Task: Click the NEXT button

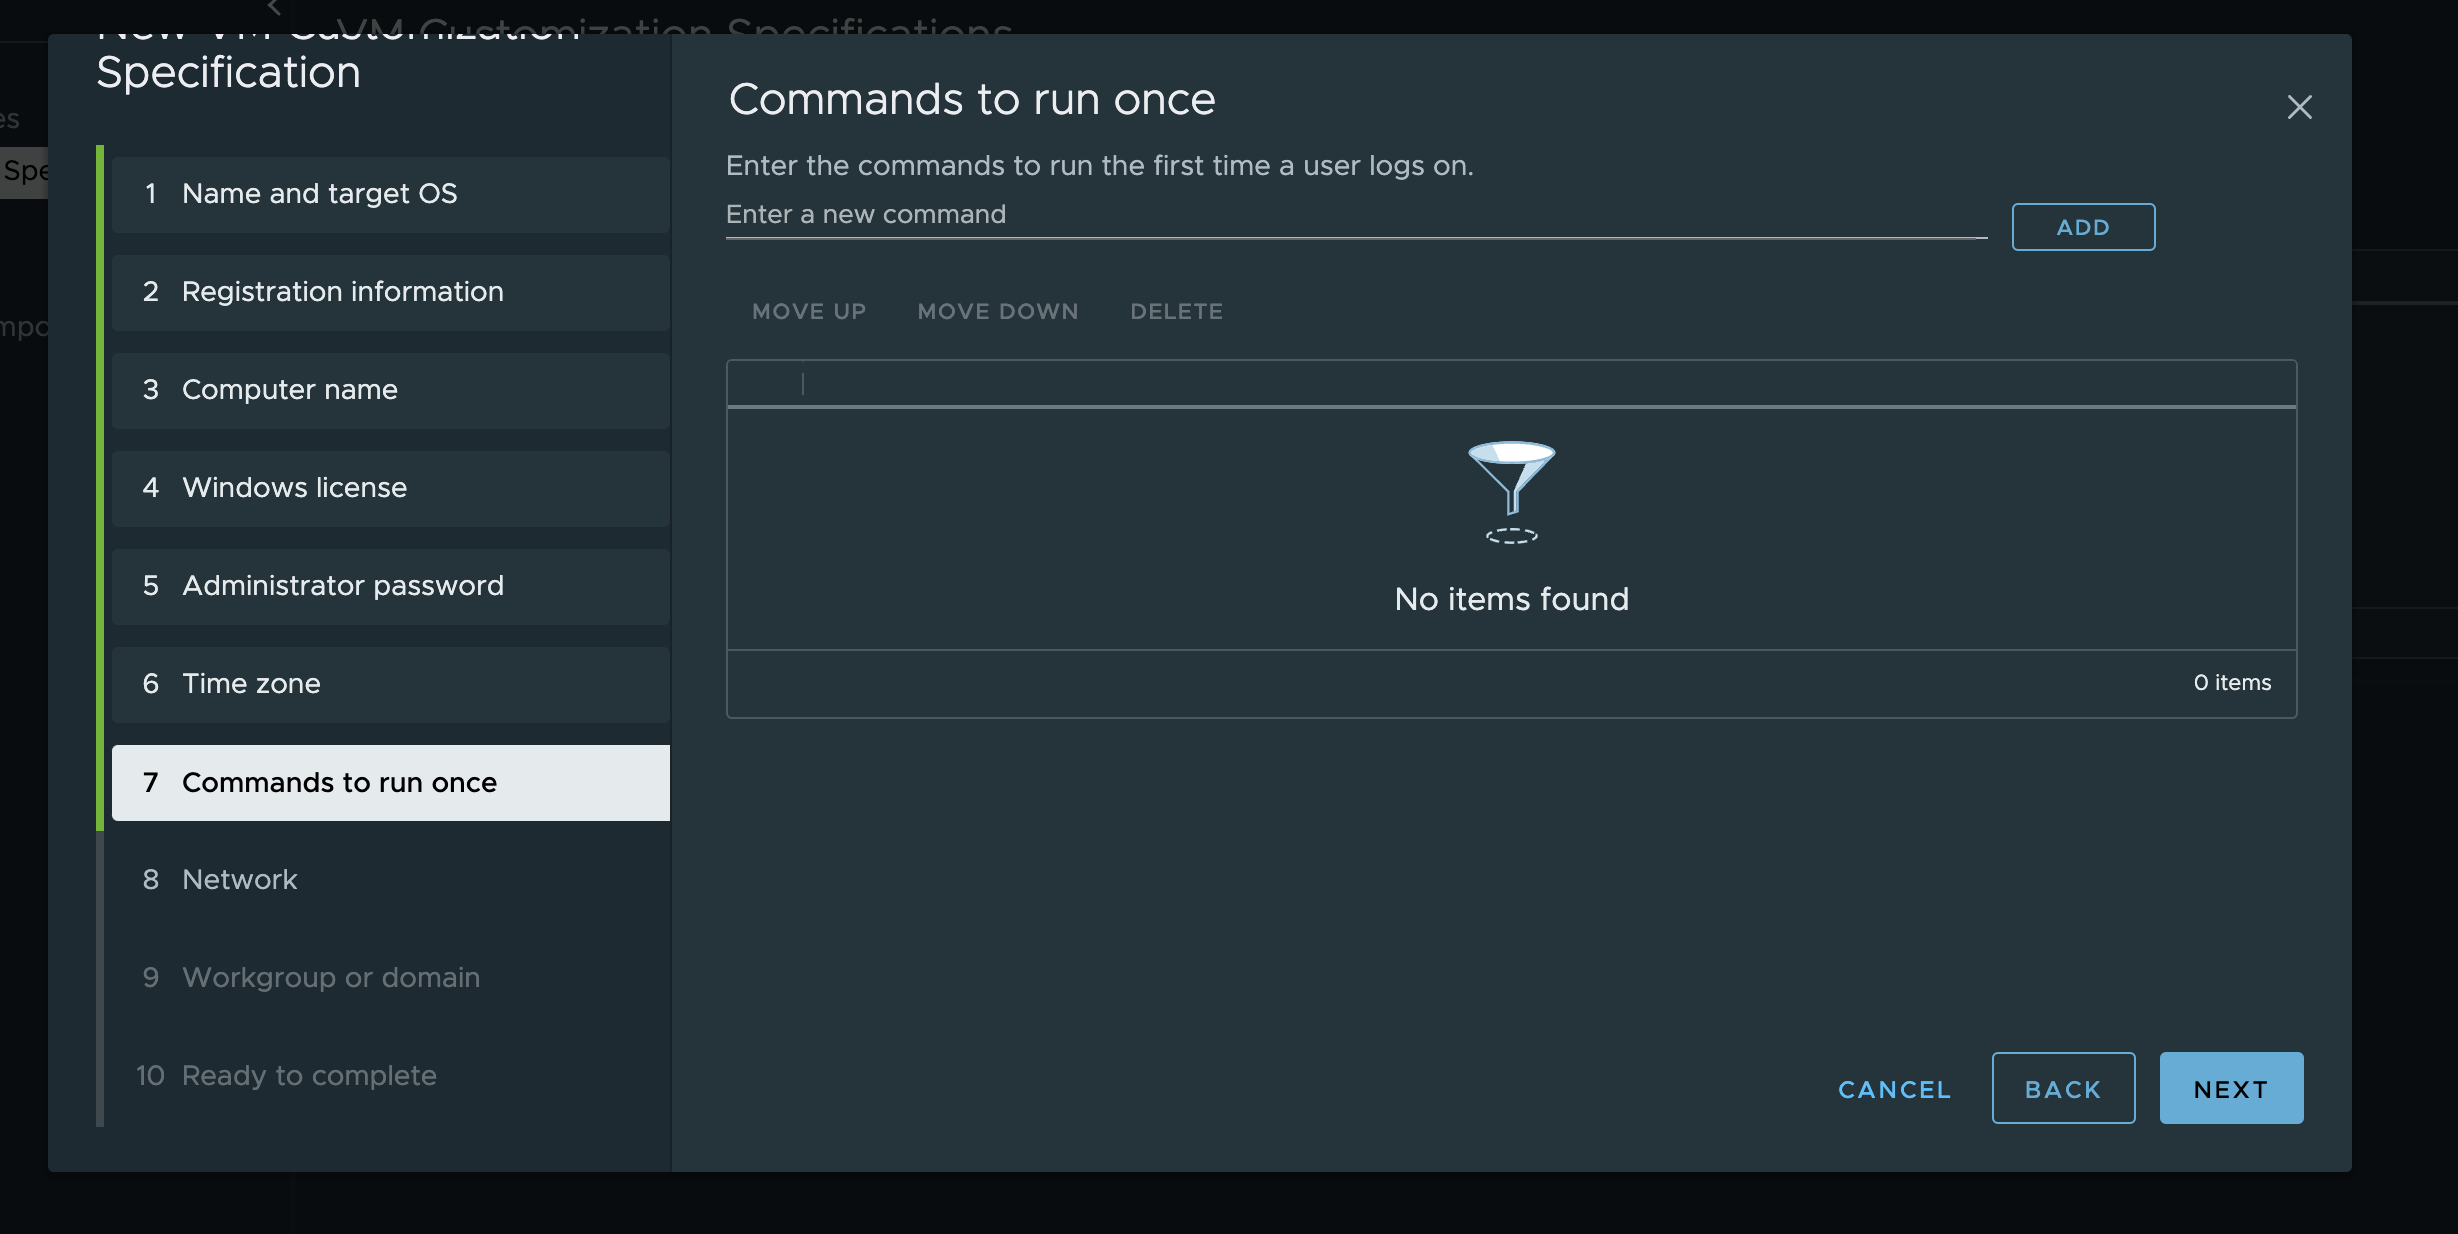Action: click(x=2231, y=1088)
